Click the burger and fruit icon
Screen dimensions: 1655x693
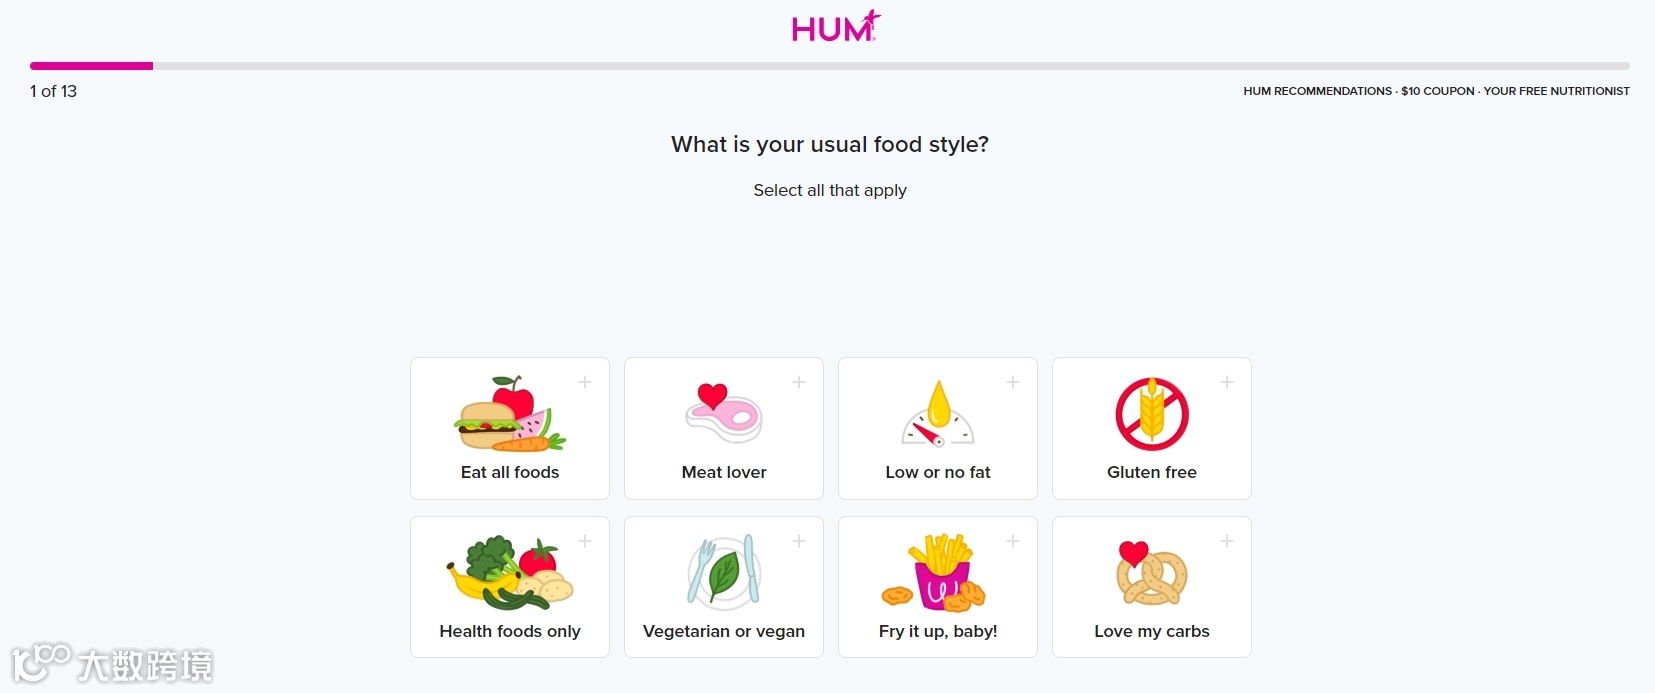click(x=510, y=415)
